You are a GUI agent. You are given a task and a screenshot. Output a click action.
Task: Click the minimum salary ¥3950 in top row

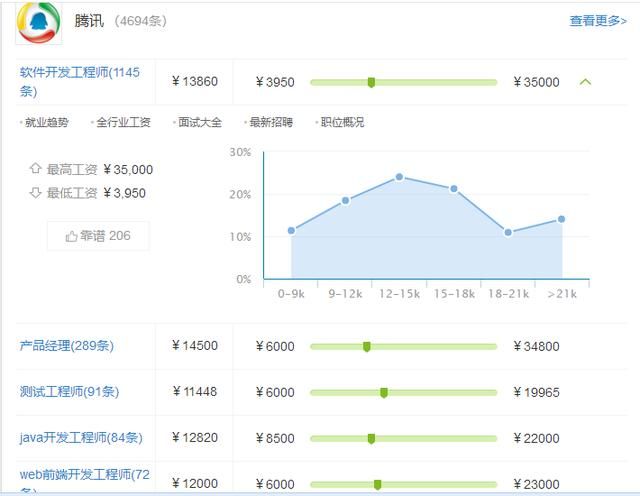click(x=275, y=82)
